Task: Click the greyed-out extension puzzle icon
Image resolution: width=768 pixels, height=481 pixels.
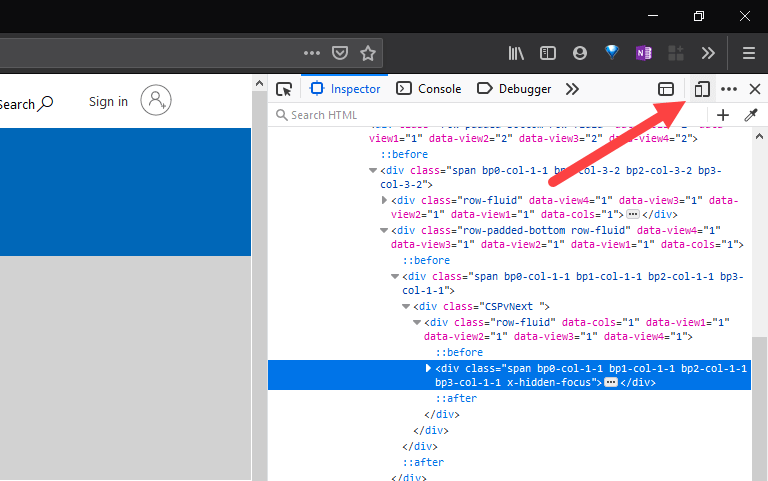Action: pos(676,53)
